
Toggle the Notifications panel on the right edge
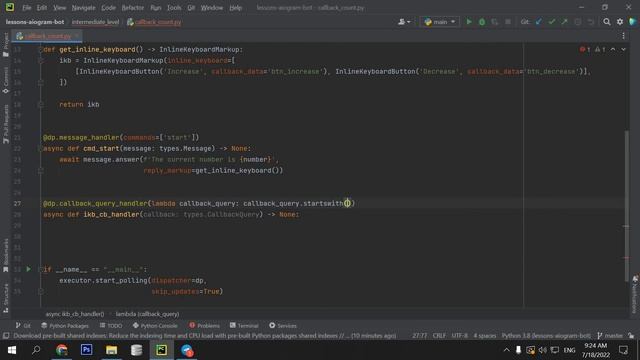[635, 295]
